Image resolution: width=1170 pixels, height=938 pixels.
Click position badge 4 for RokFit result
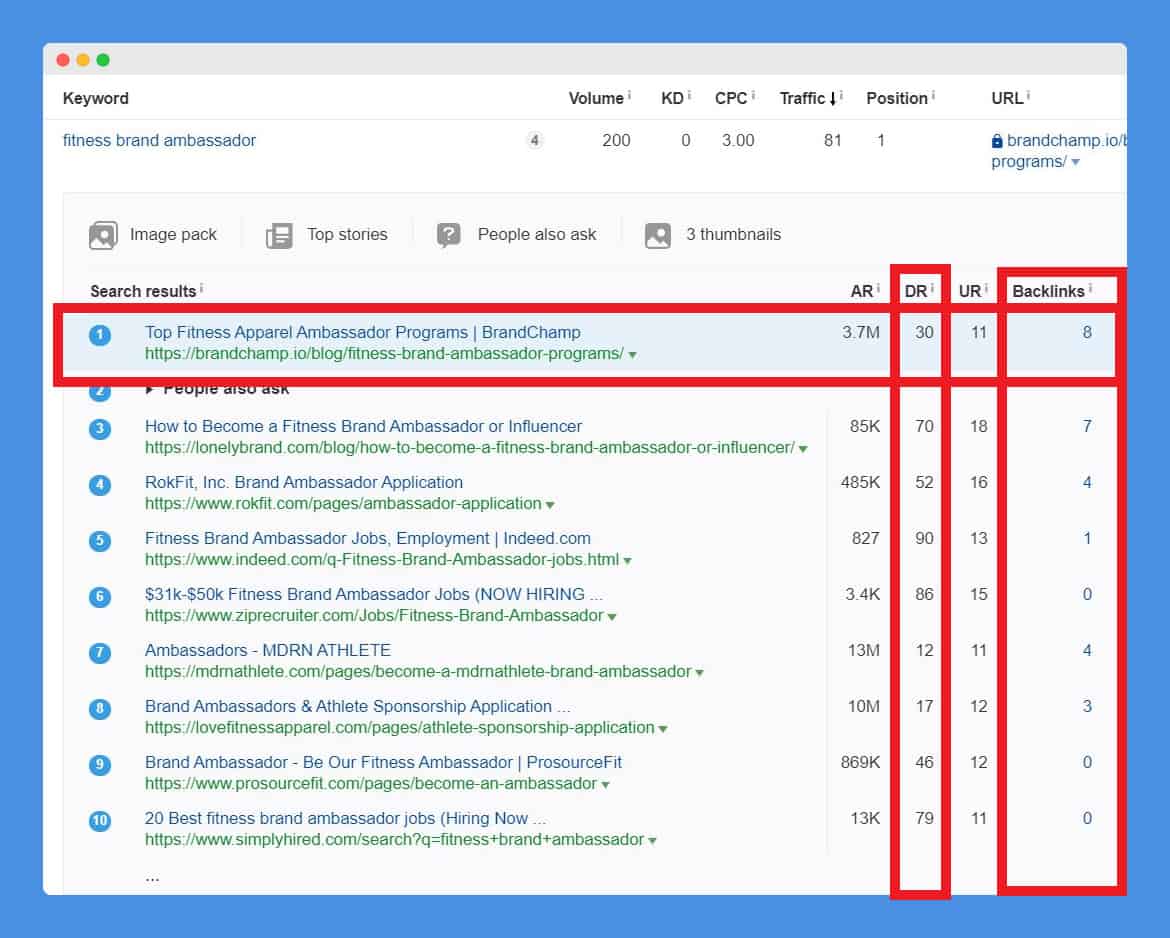coord(100,485)
